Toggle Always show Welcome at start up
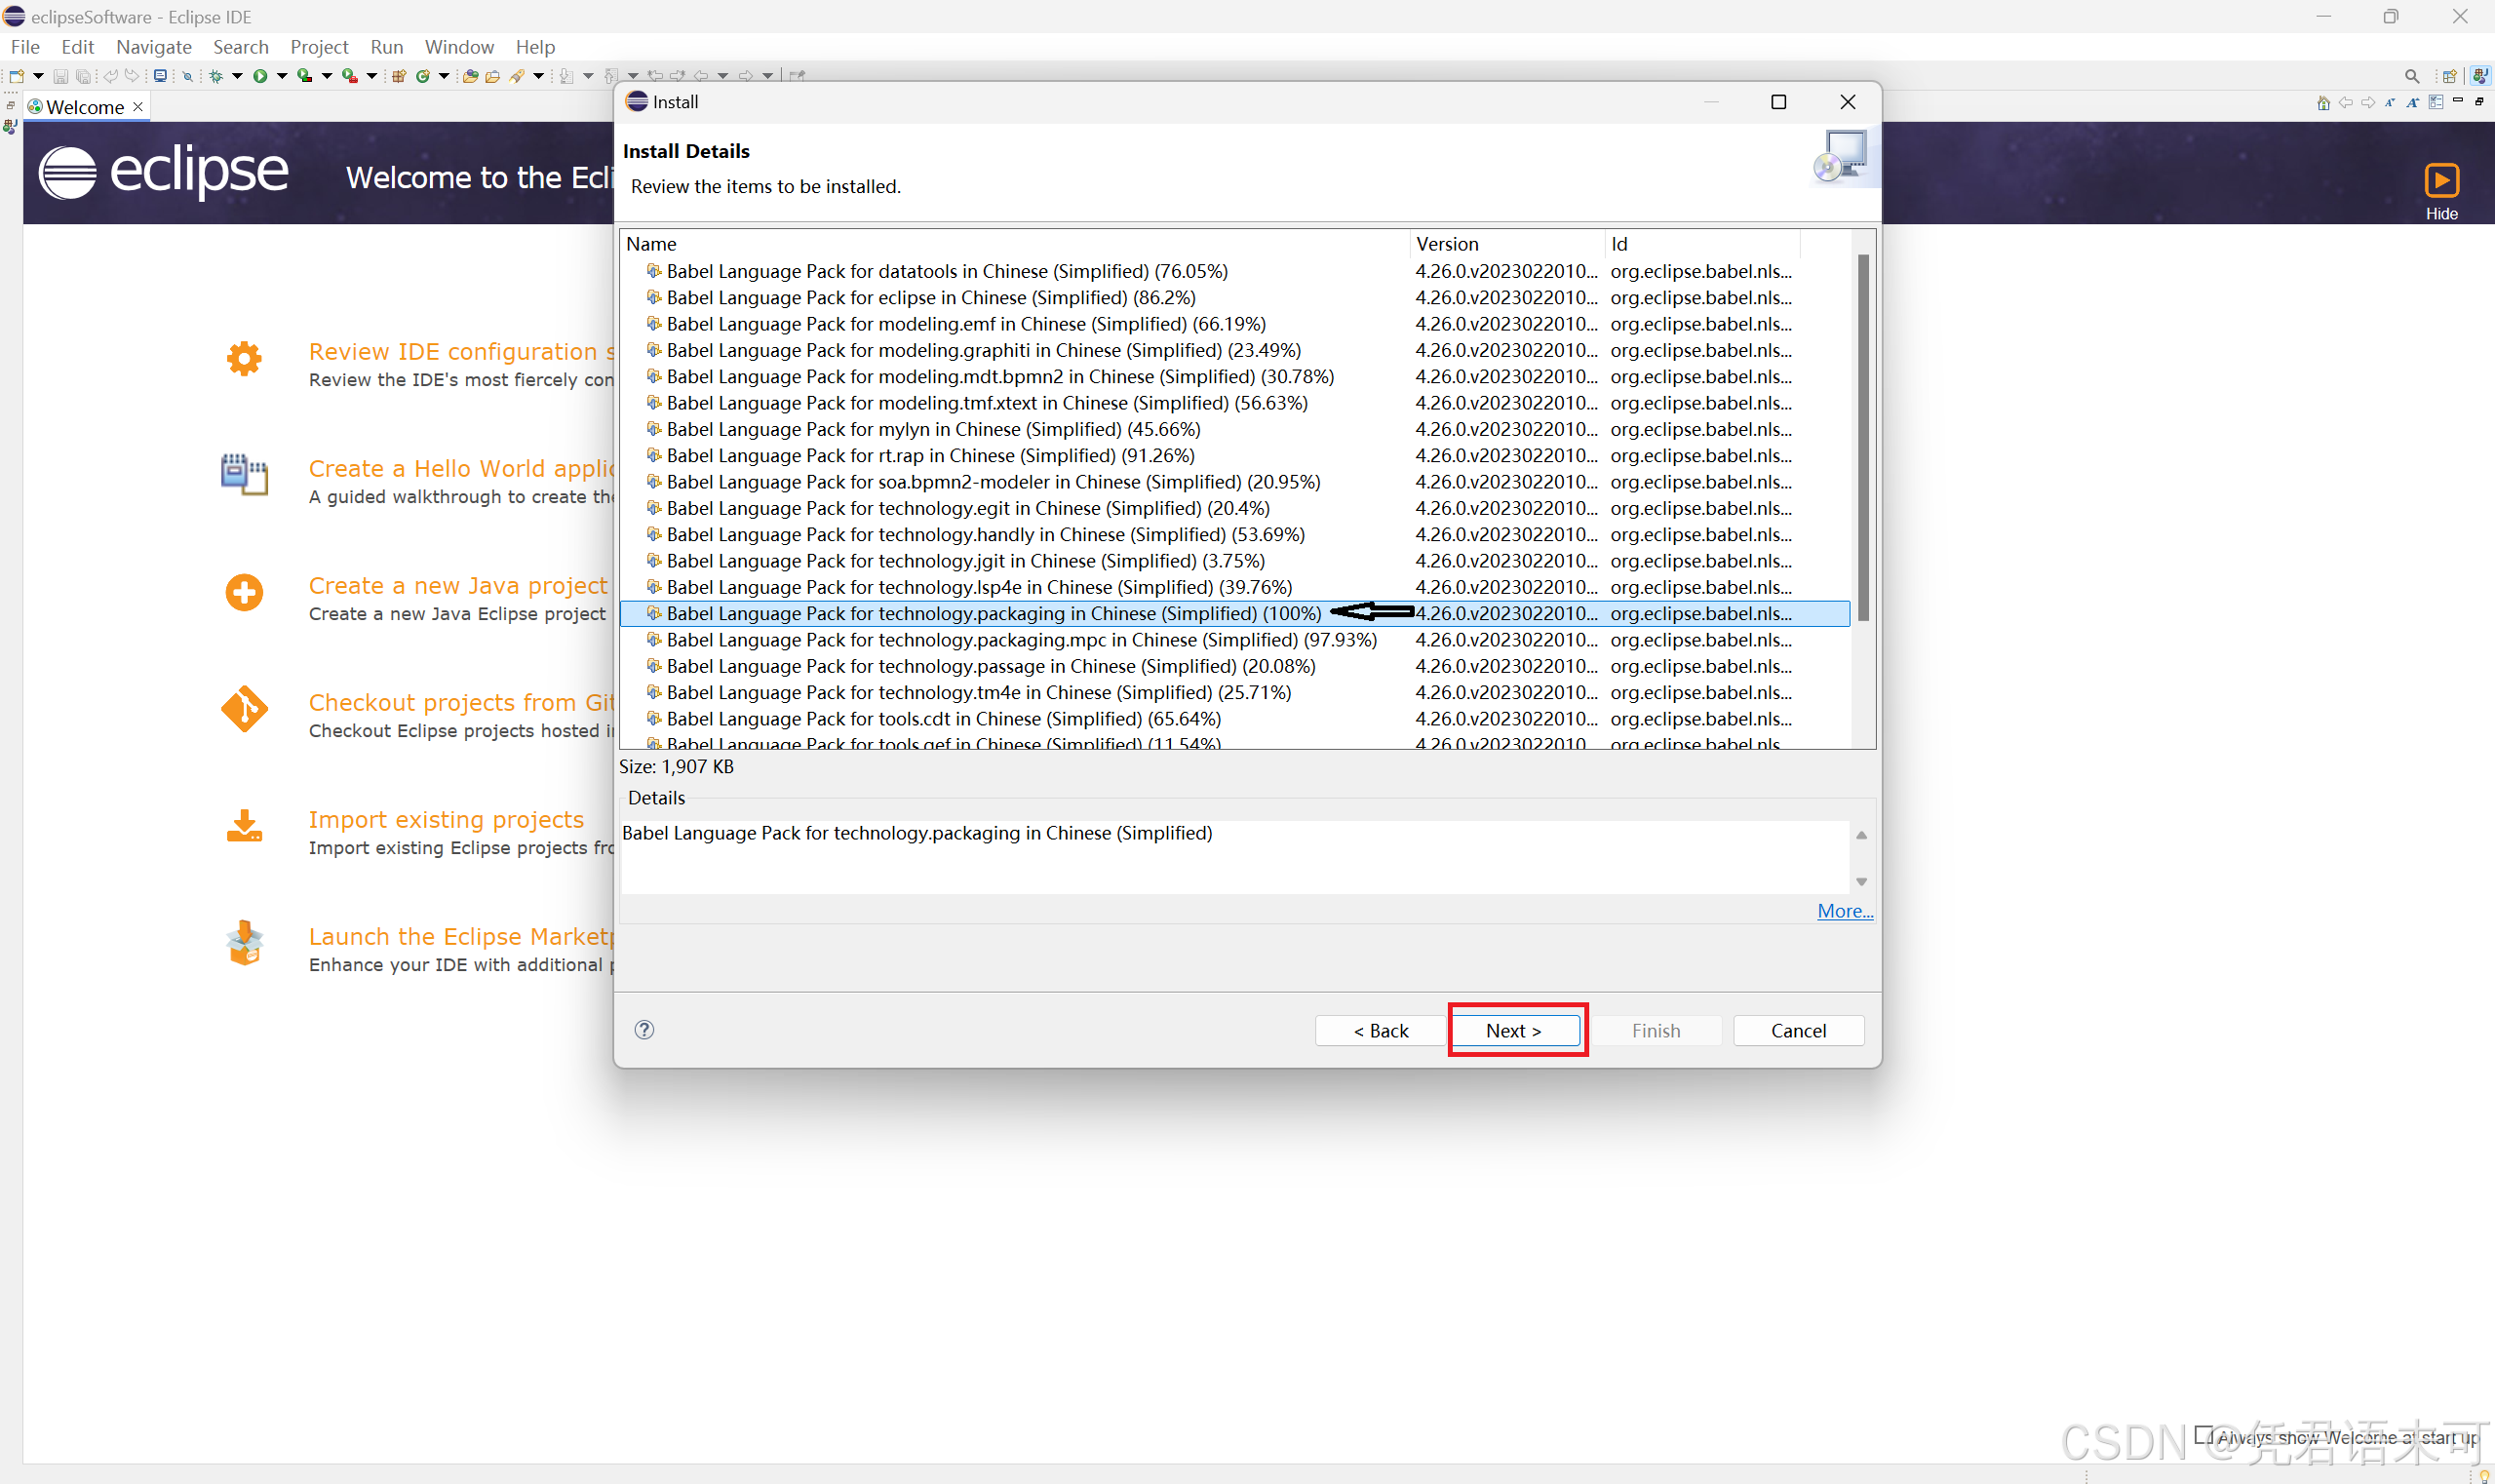Viewport: 2495px width, 1484px height. coord(2203,1435)
